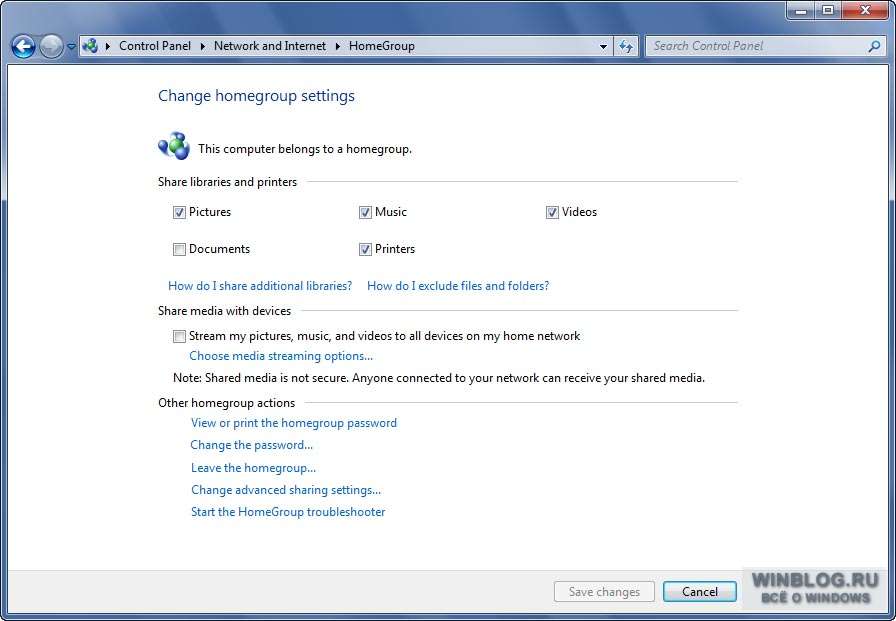Click Change the password link

point(251,445)
